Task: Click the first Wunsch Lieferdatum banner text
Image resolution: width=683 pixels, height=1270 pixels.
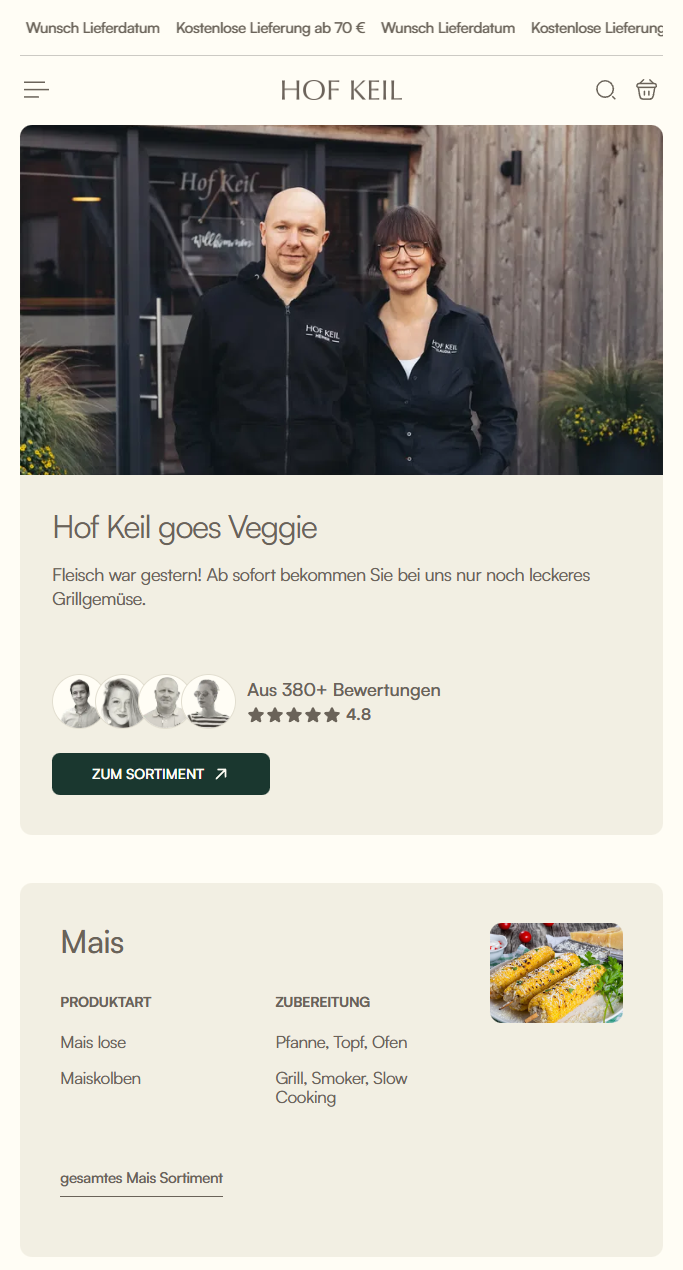Action: [x=93, y=28]
